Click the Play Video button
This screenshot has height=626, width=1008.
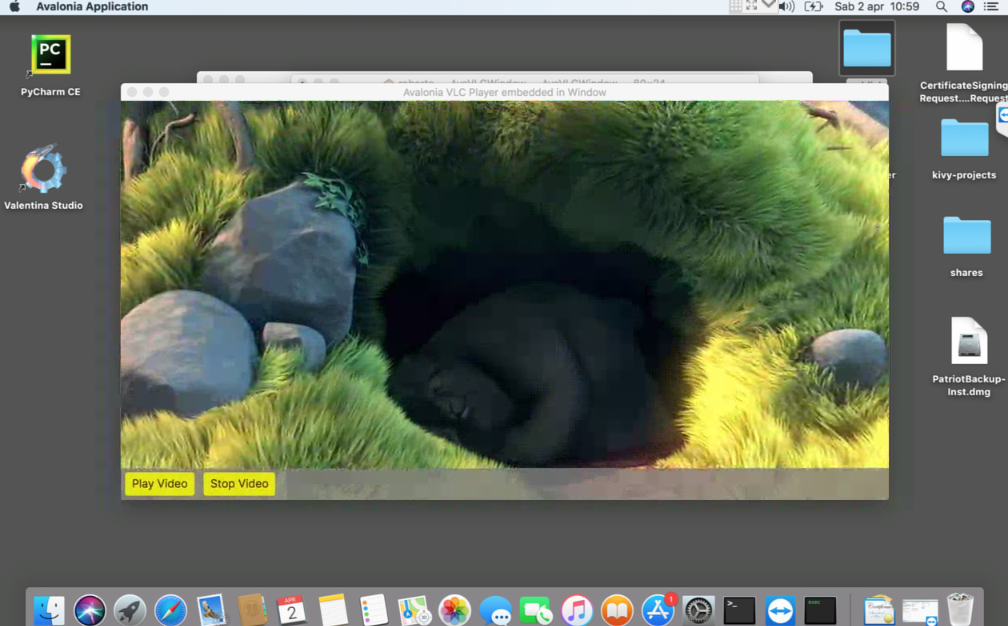[159, 483]
